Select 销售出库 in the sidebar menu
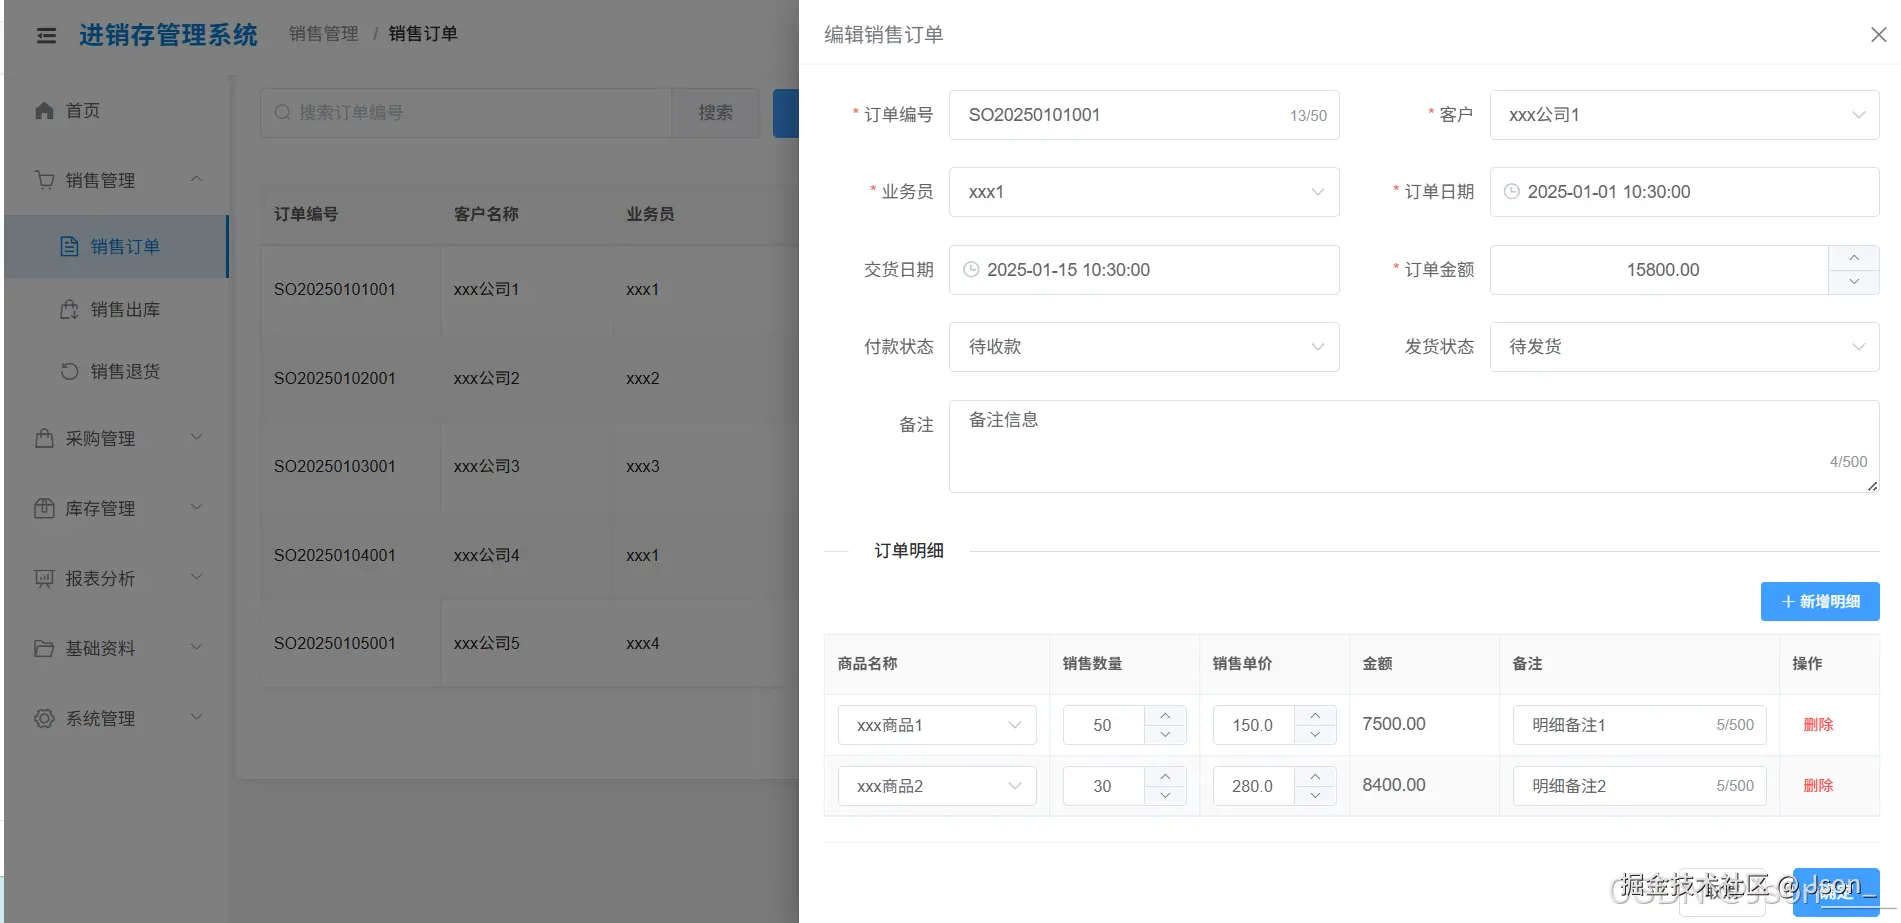 pyautogui.click(x=116, y=310)
